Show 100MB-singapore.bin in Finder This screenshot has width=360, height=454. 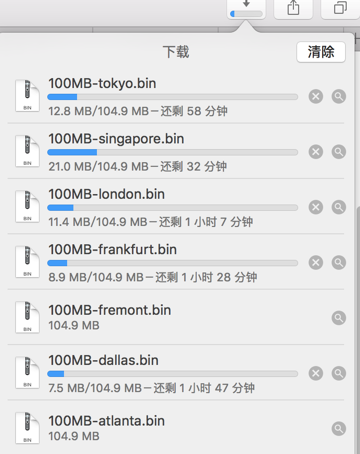click(339, 152)
